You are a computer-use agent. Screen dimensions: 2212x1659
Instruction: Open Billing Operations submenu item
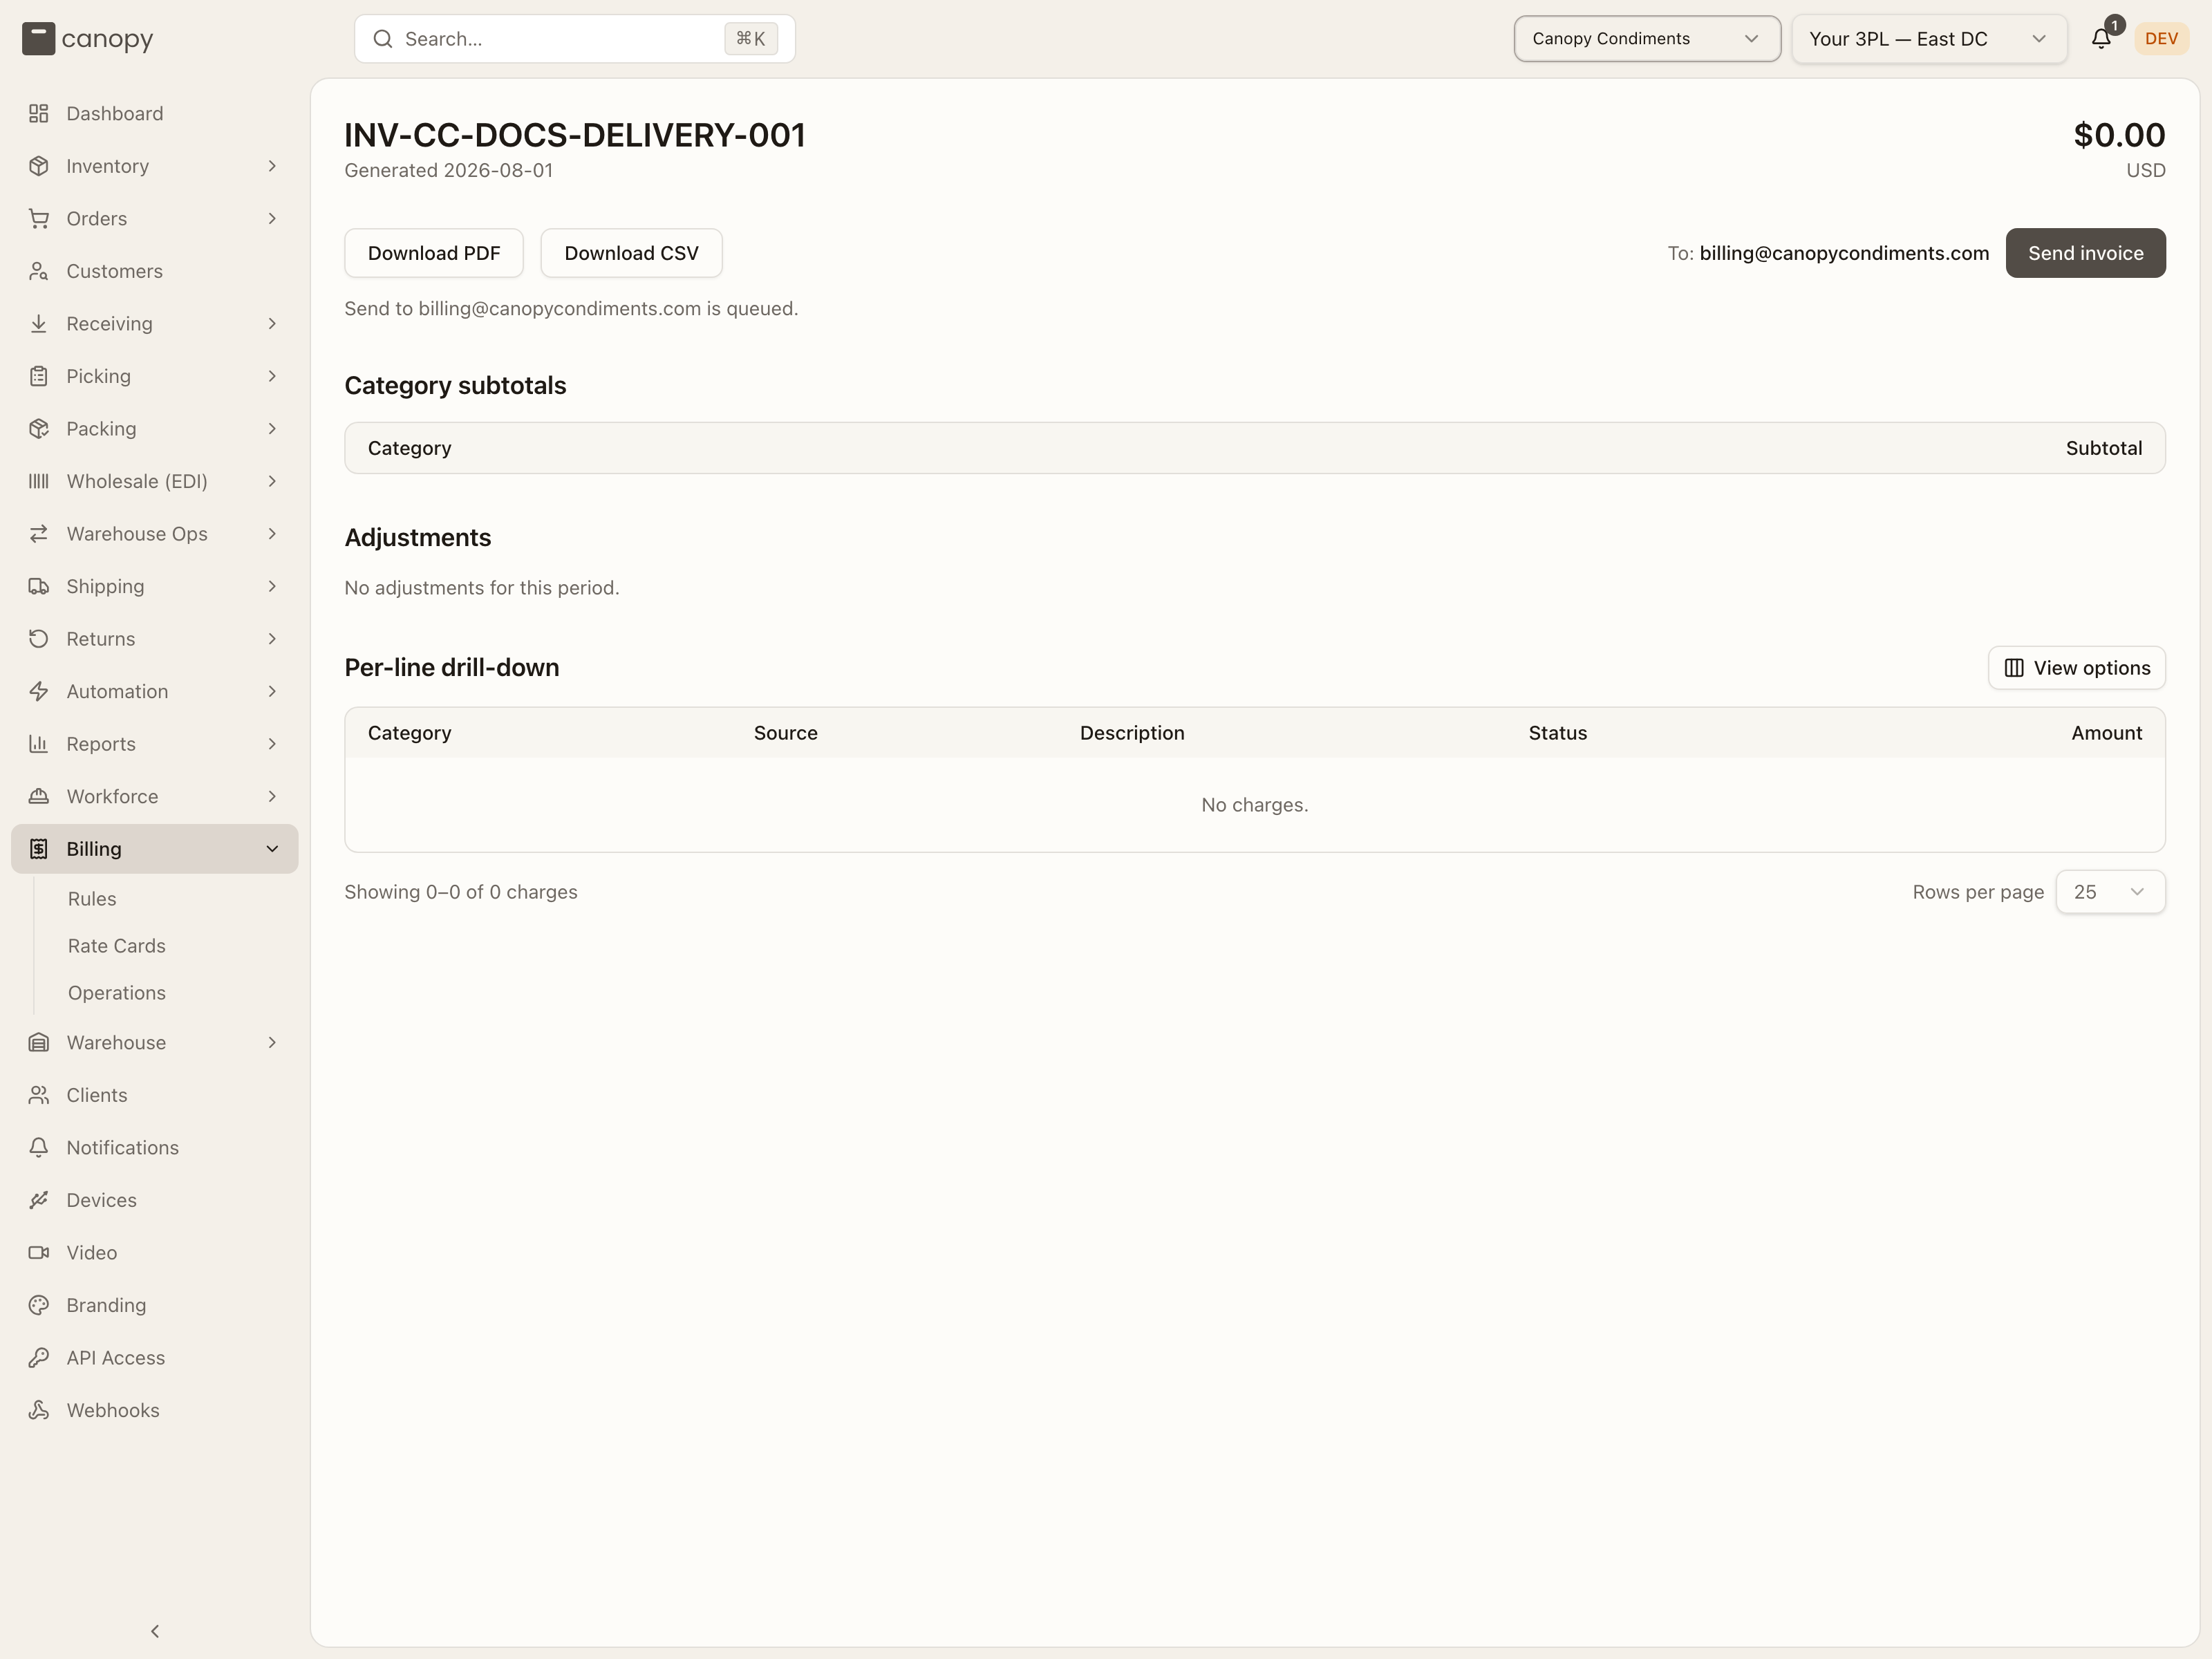click(117, 993)
